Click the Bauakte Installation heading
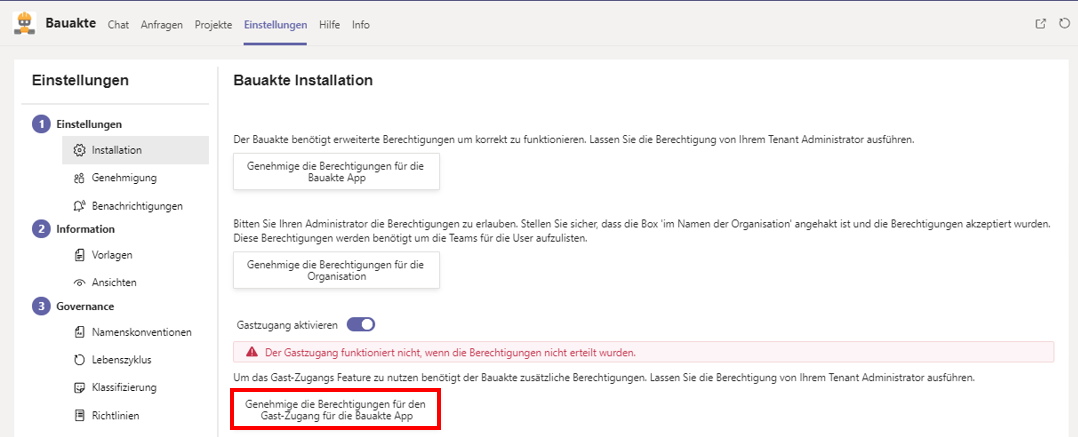 click(x=303, y=80)
